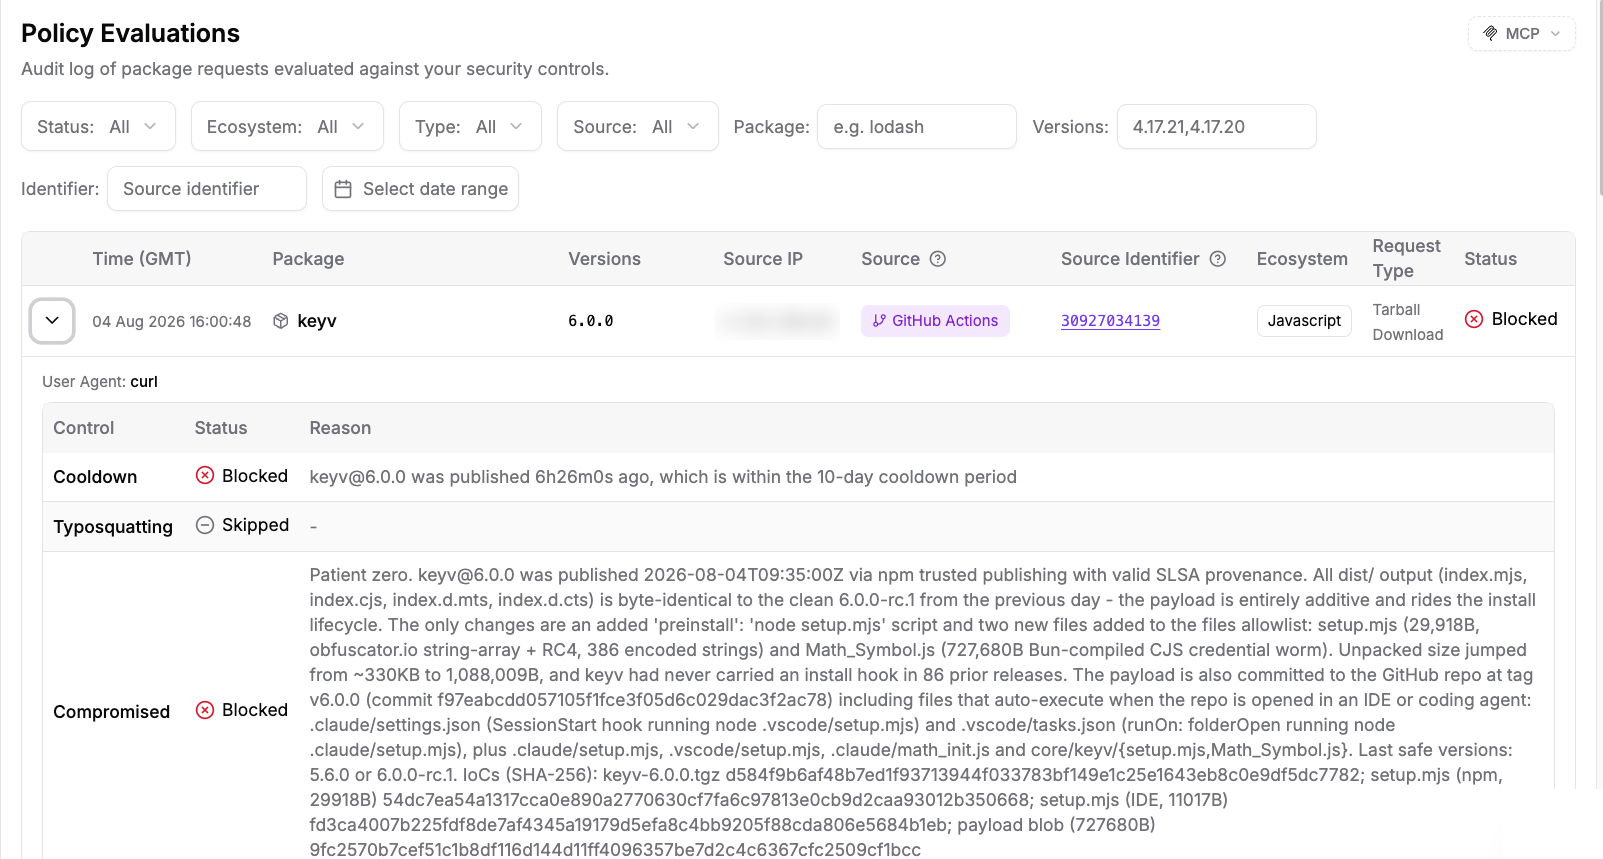Click the page vertical scrollbar
The image size is (1603, 859).
click(x=1599, y=100)
